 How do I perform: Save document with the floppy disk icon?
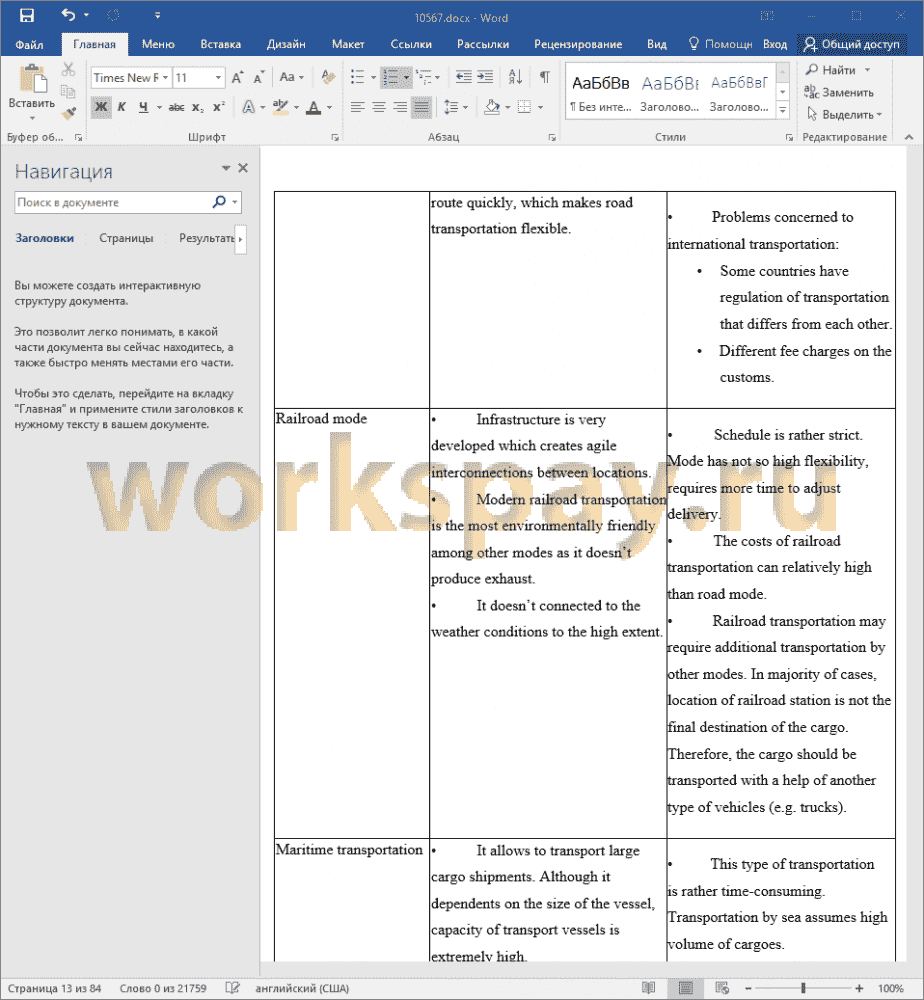coord(27,15)
